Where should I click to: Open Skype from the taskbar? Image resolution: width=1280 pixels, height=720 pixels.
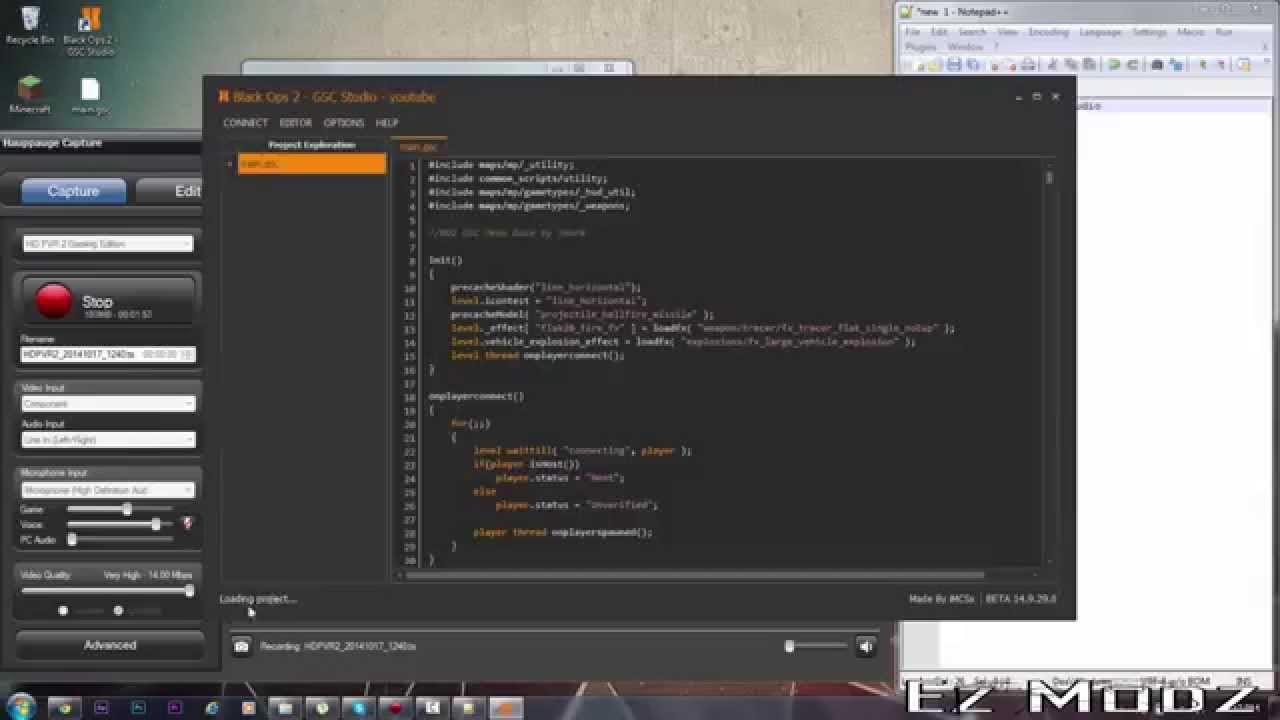[x=359, y=707]
